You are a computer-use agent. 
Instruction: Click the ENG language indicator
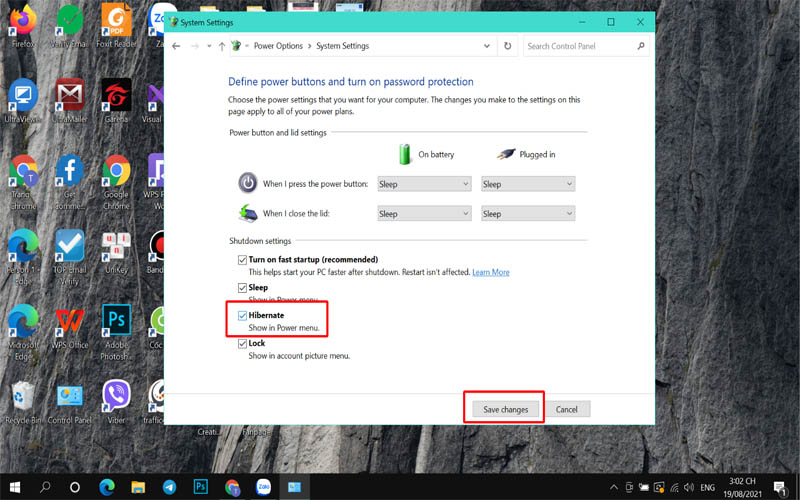708,488
